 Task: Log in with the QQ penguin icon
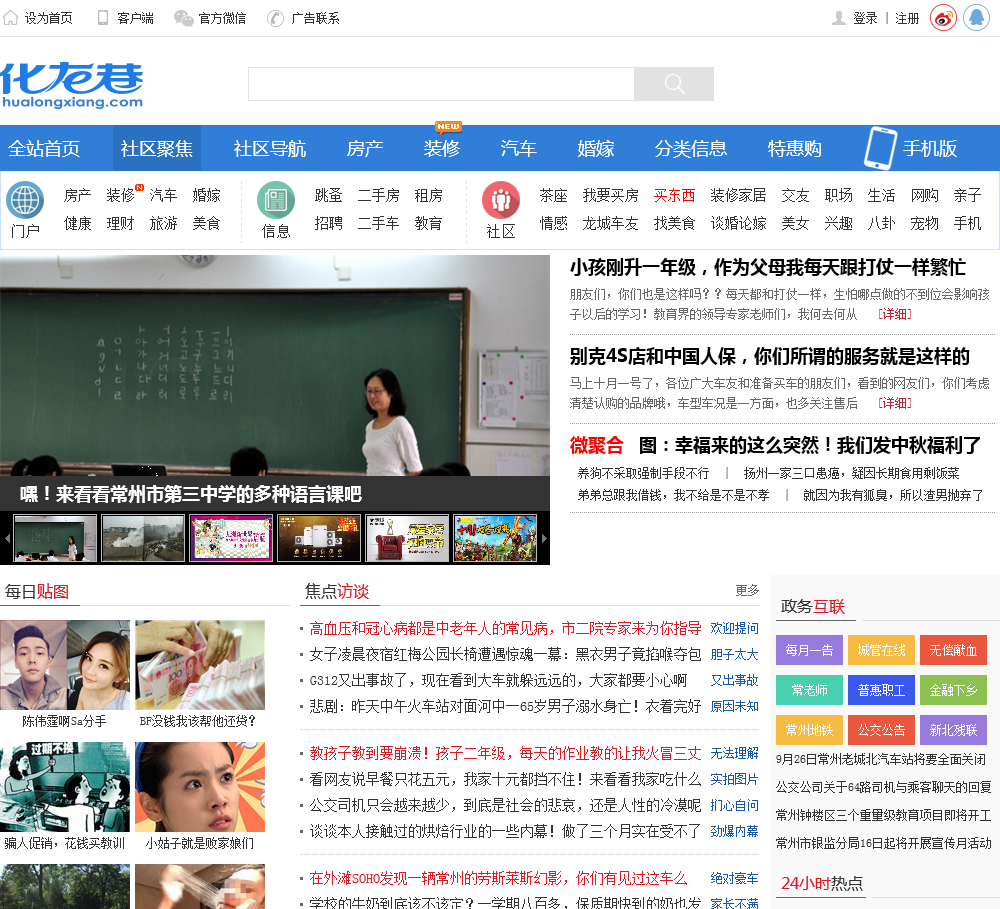[x=976, y=18]
